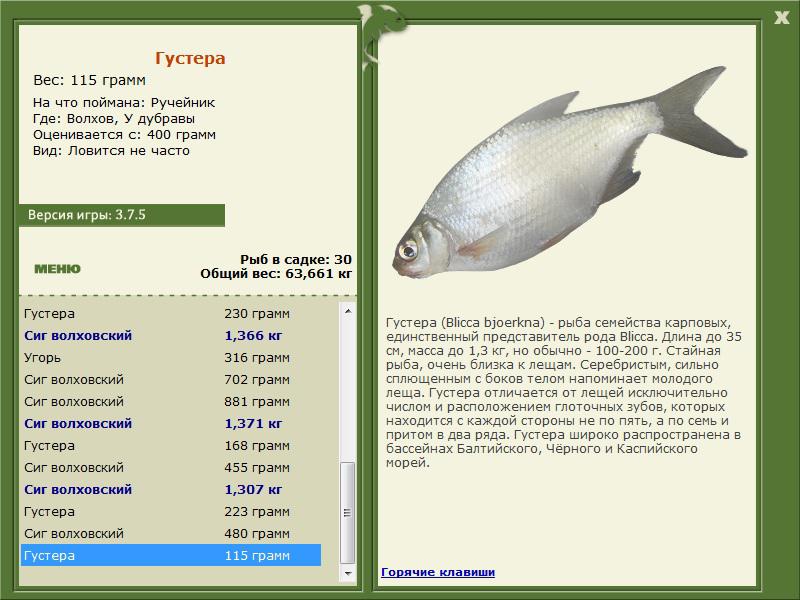Select Сиг волховский 702 грамм row
Screen dimensions: 800x600
tap(171, 379)
